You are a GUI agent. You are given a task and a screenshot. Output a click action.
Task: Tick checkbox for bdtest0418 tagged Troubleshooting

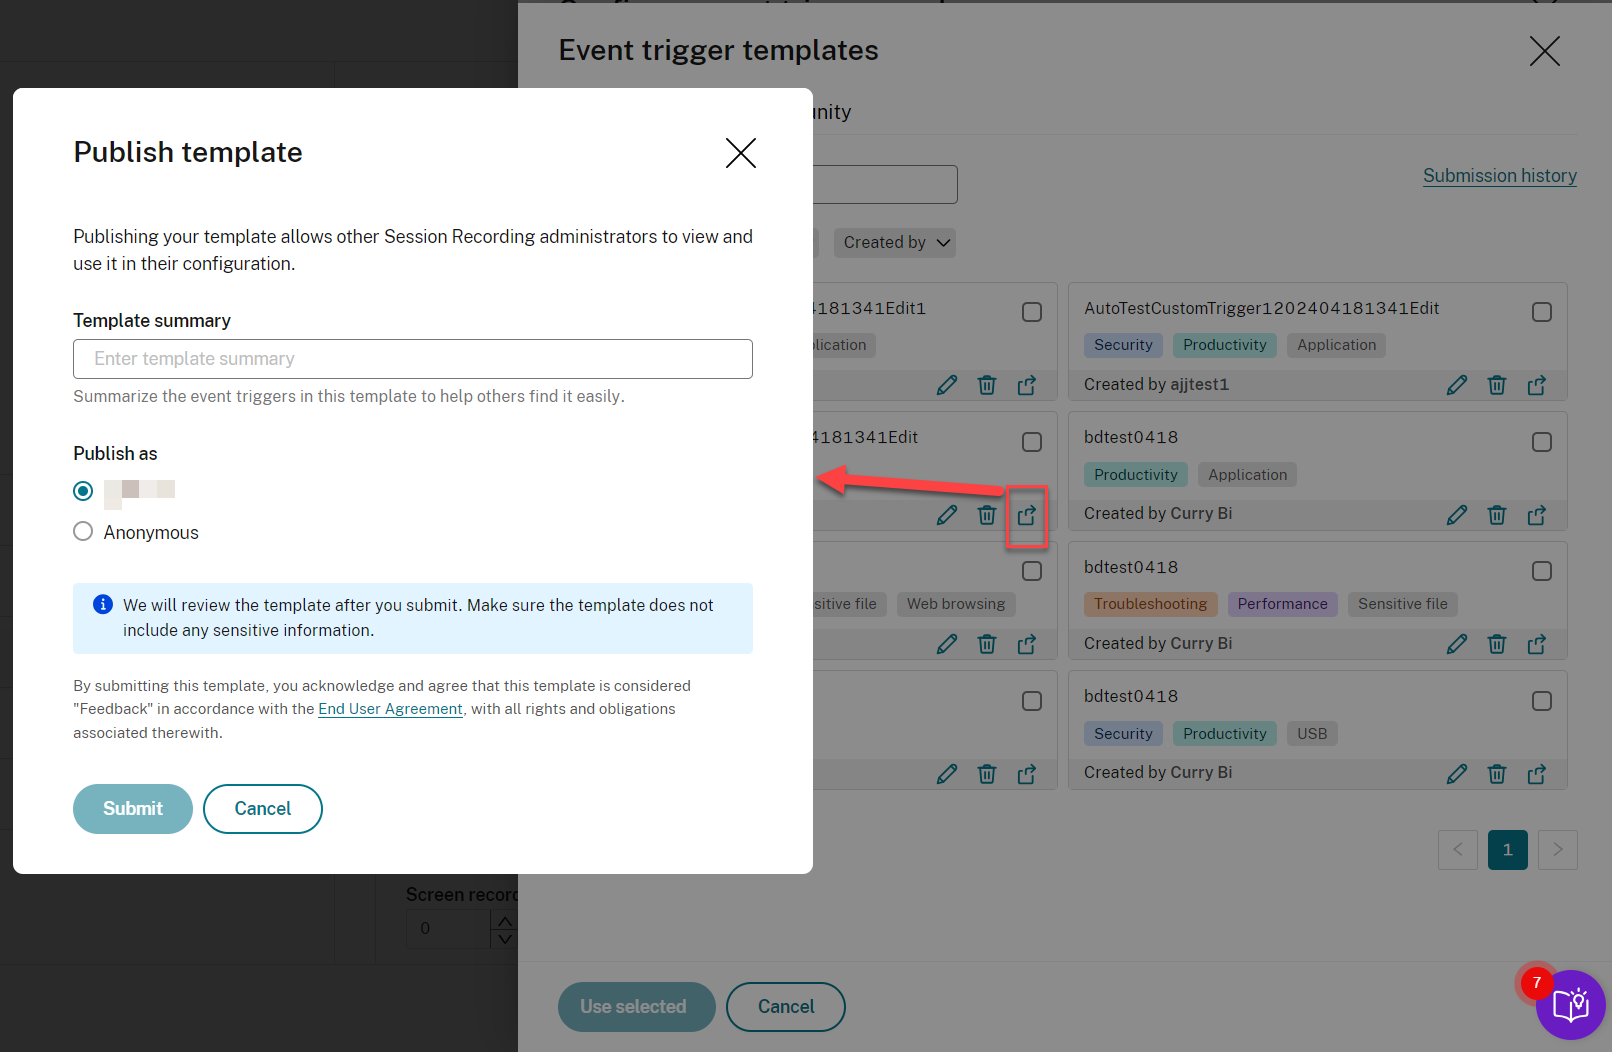coord(1542,571)
